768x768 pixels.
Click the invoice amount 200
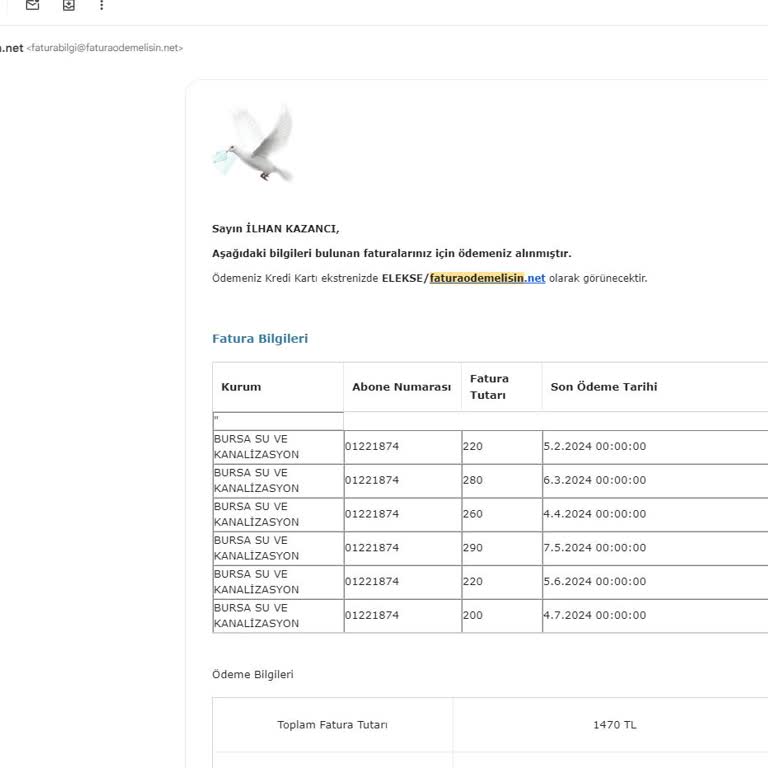[x=473, y=615]
